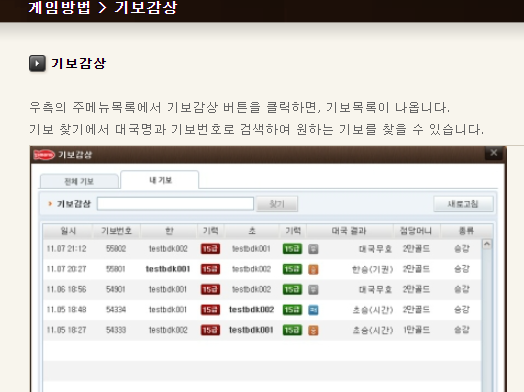Click red 15급 badge in row 54334
Viewport: 524px width, 392px height.
[210, 310]
